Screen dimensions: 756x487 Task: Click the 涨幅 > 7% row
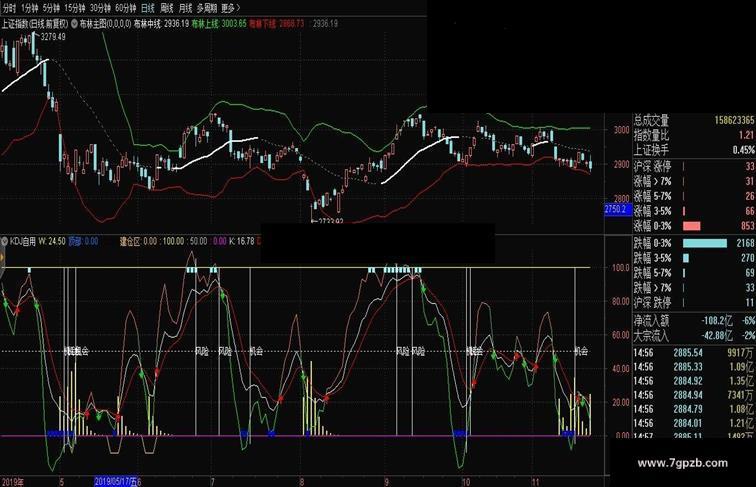click(694, 181)
